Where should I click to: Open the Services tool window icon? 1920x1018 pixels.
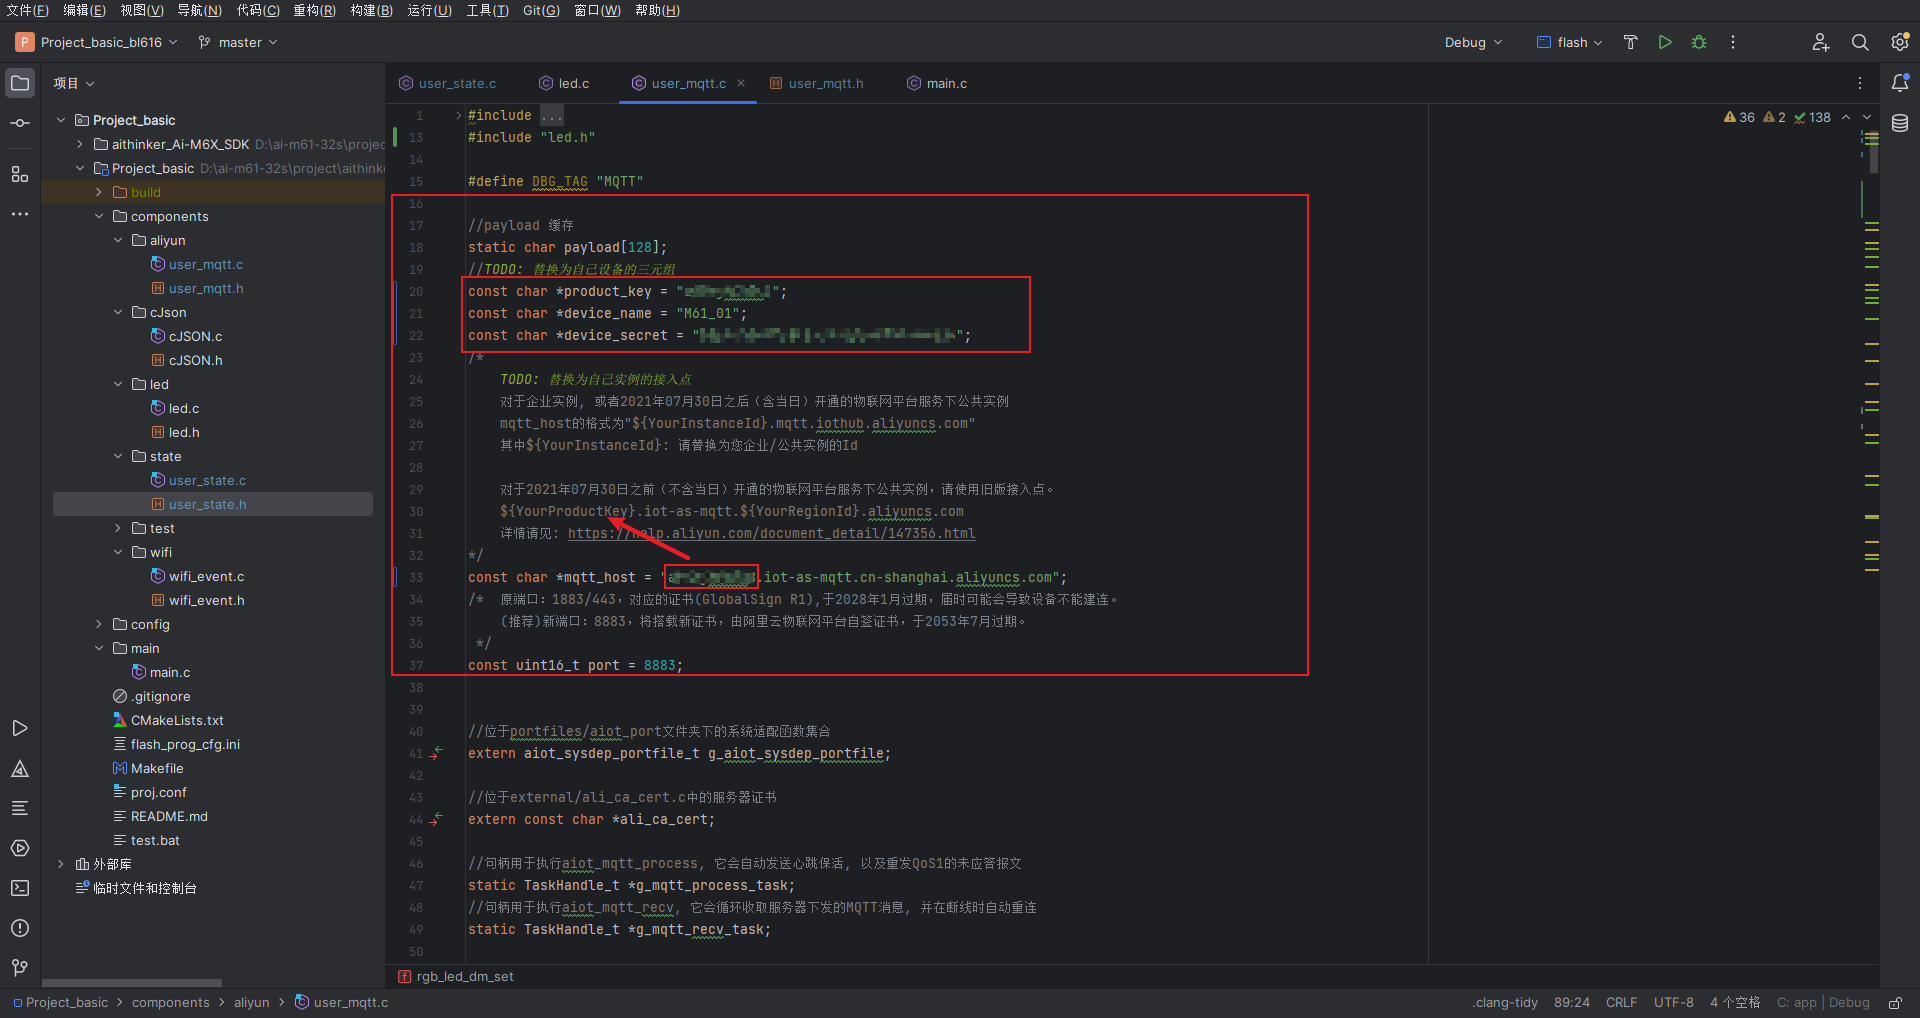(x=20, y=848)
